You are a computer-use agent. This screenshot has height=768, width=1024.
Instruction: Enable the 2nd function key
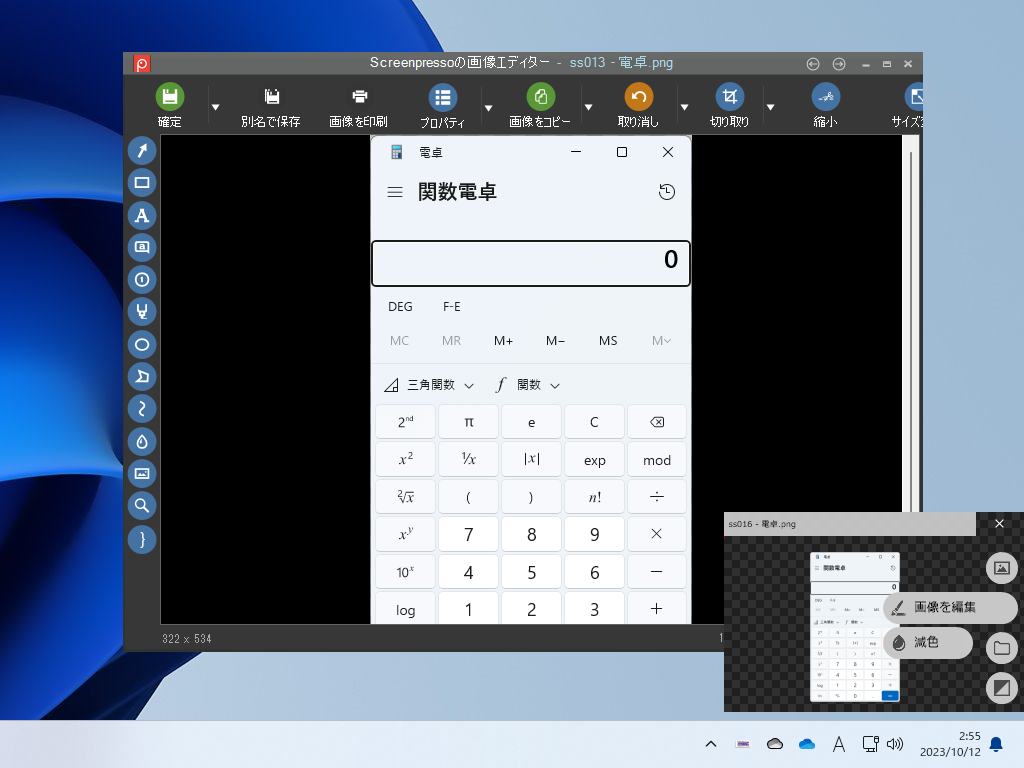405,421
